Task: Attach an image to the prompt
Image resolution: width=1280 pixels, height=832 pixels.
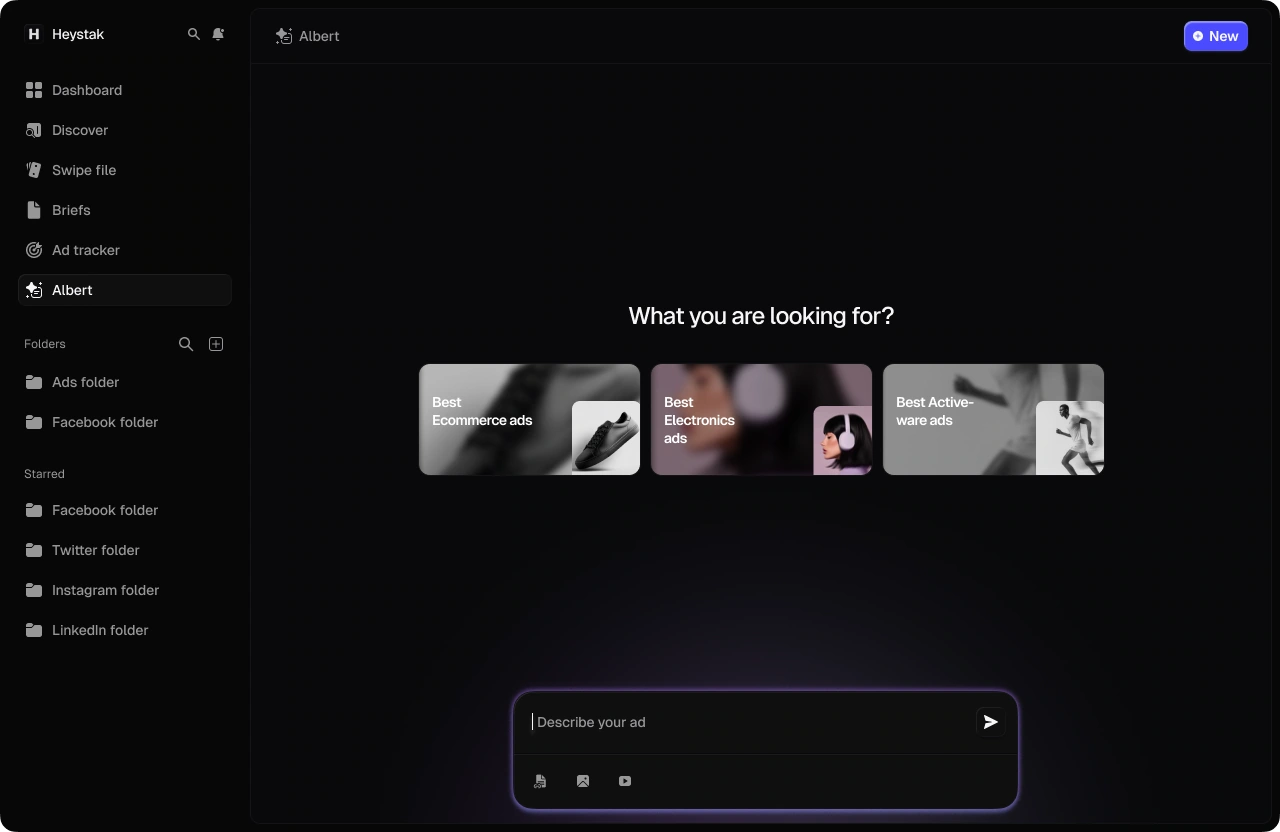Action: pos(583,781)
